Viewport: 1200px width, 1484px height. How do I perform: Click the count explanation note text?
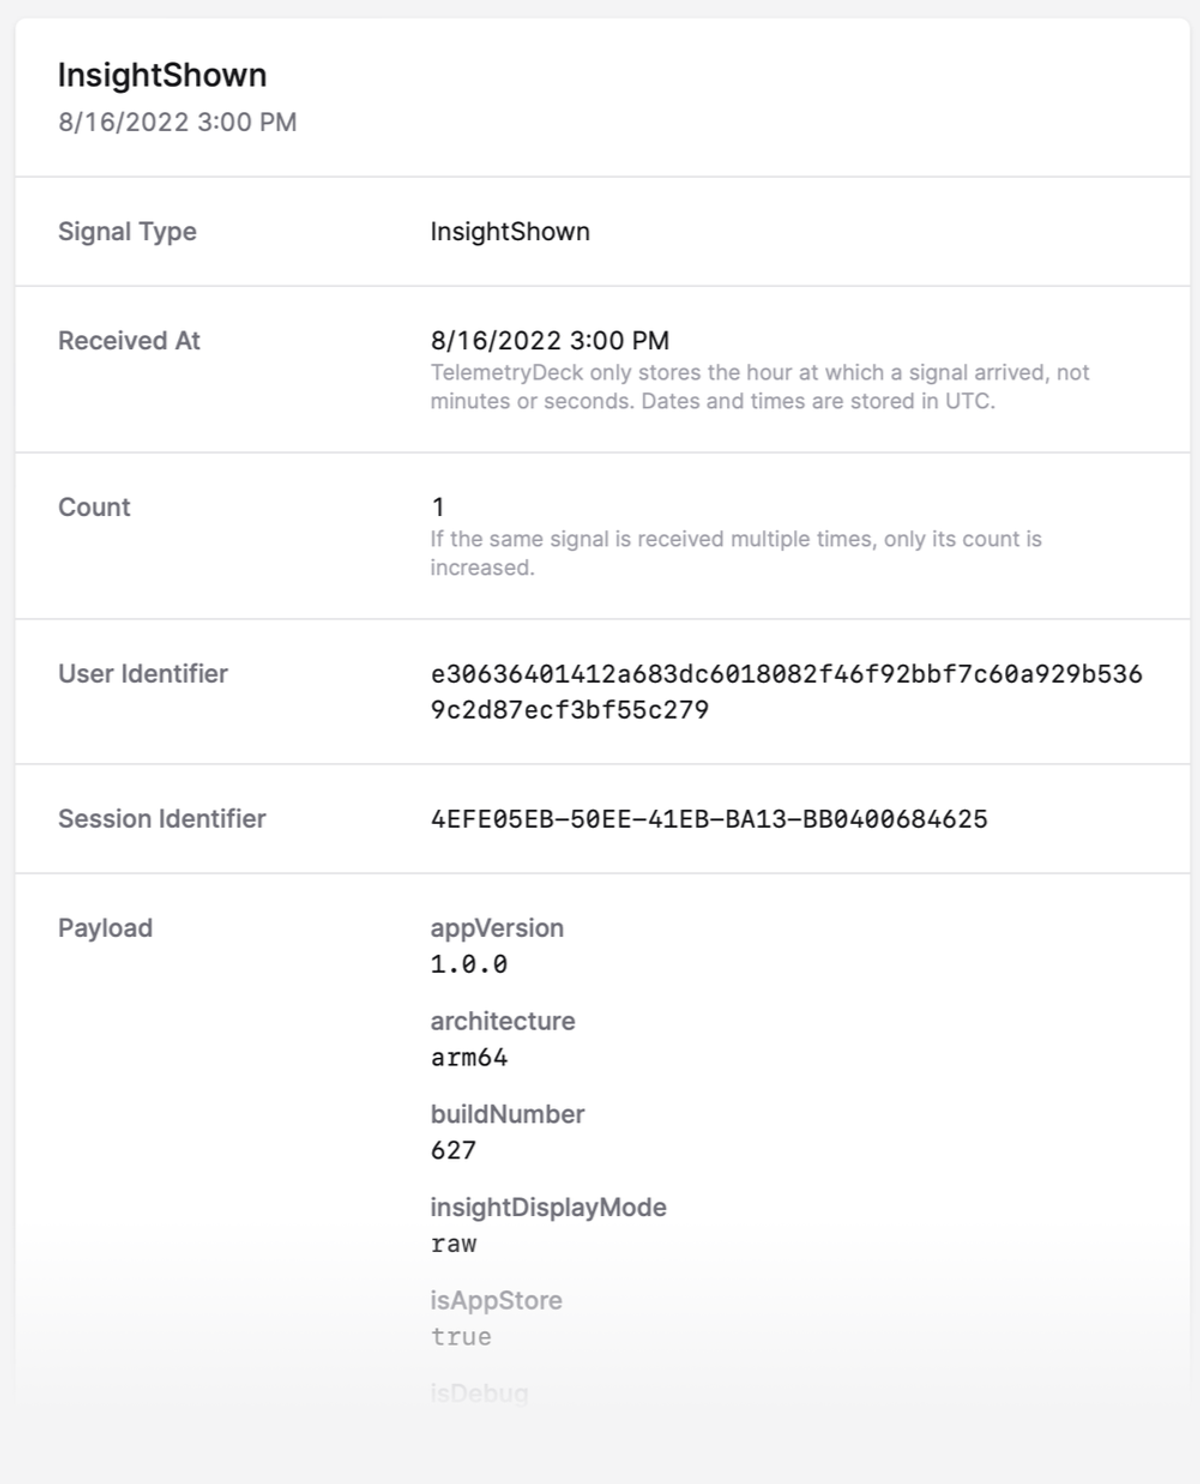[x=736, y=553]
